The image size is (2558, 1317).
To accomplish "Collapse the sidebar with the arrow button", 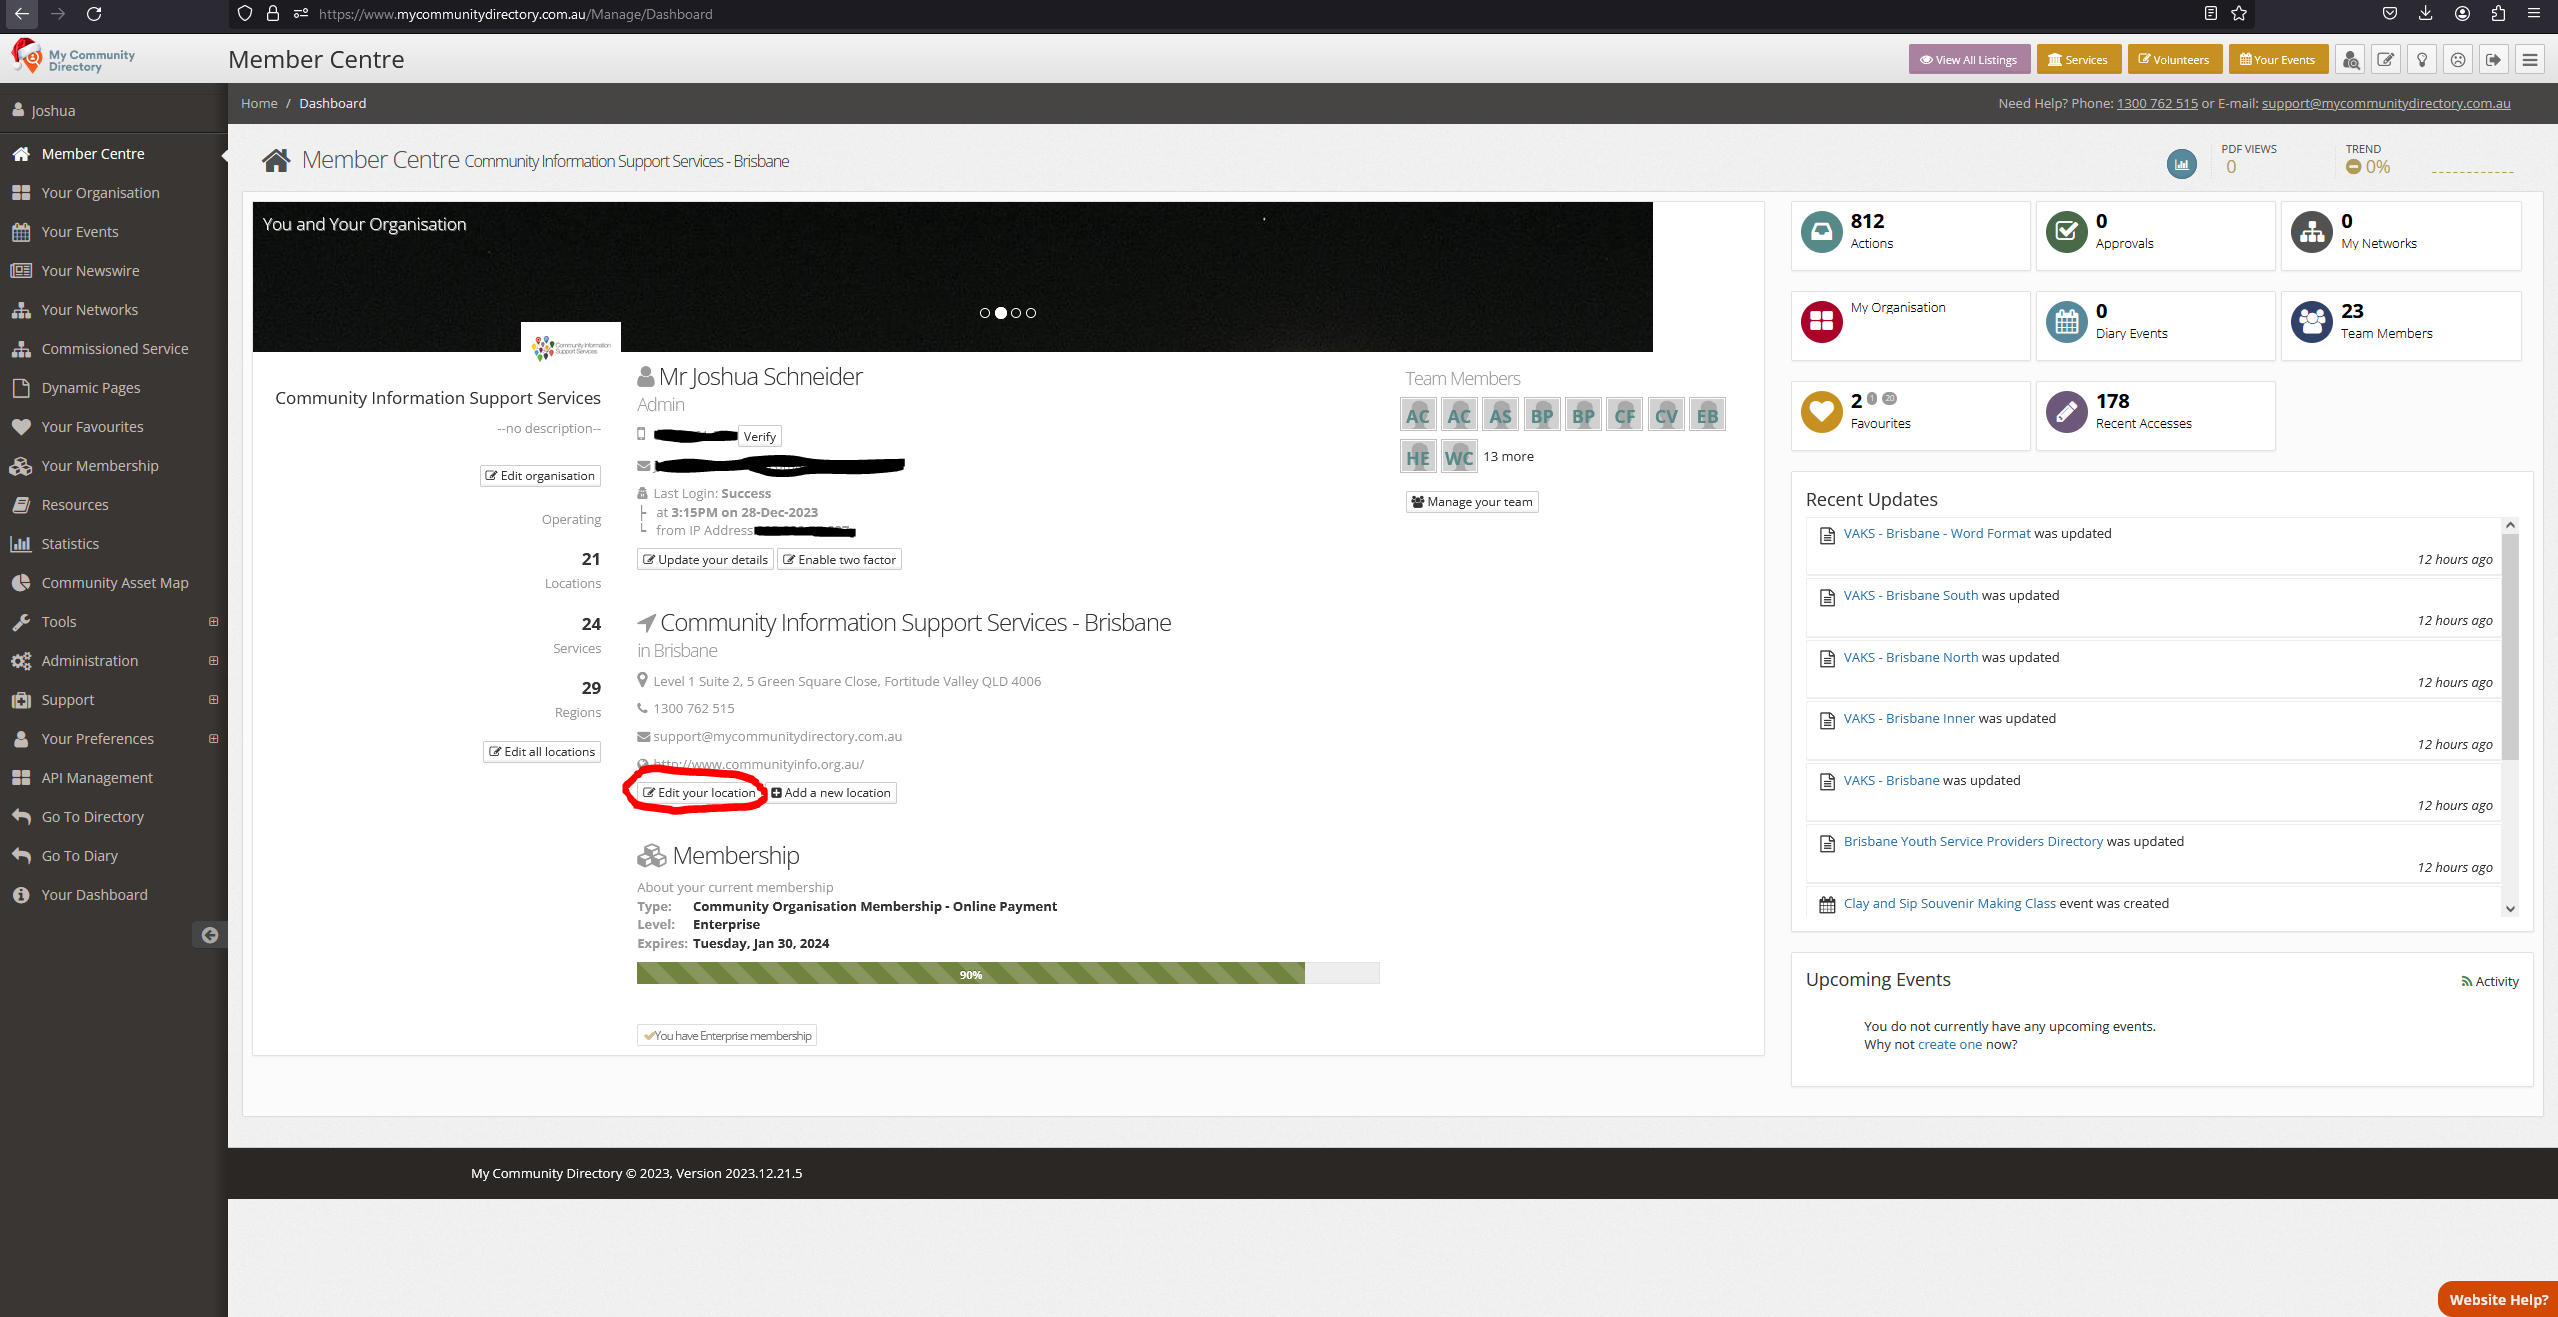I will pyautogui.click(x=210, y=935).
